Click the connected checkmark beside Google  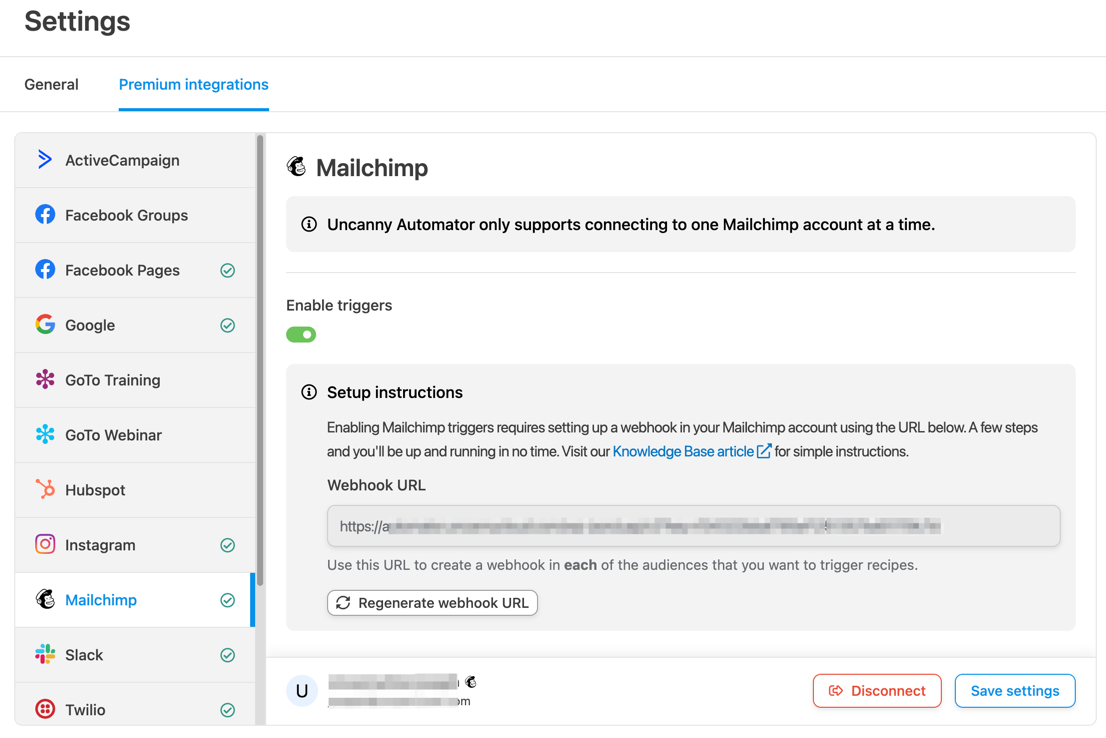point(227,325)
